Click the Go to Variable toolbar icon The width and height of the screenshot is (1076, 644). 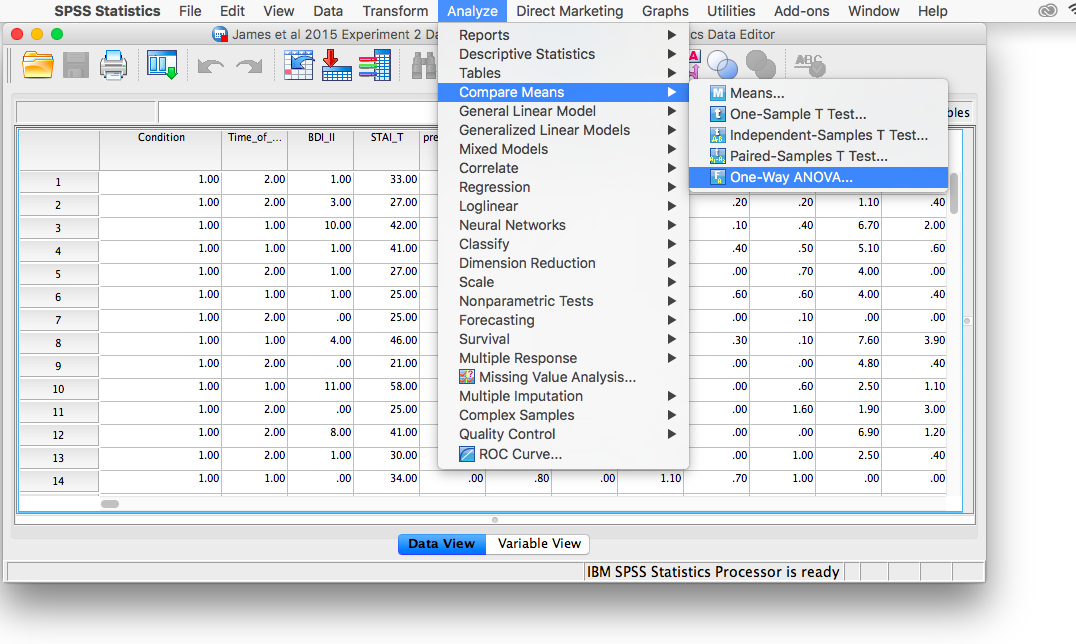[337, 65]
